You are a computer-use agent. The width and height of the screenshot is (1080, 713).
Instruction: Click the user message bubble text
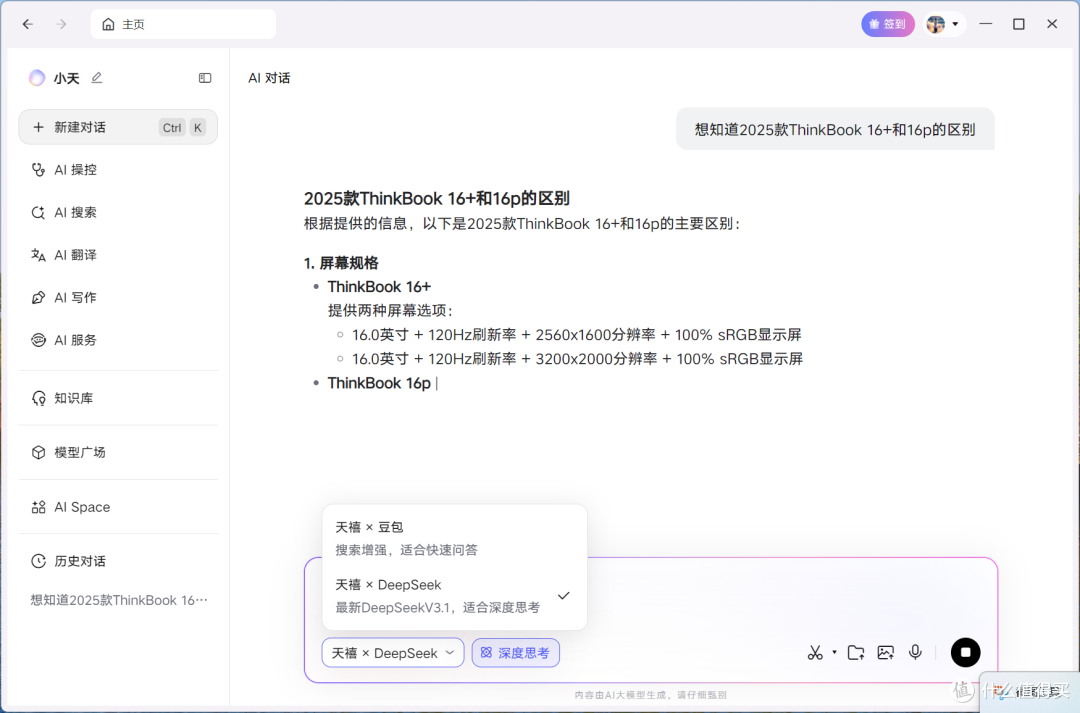[835, 130]
